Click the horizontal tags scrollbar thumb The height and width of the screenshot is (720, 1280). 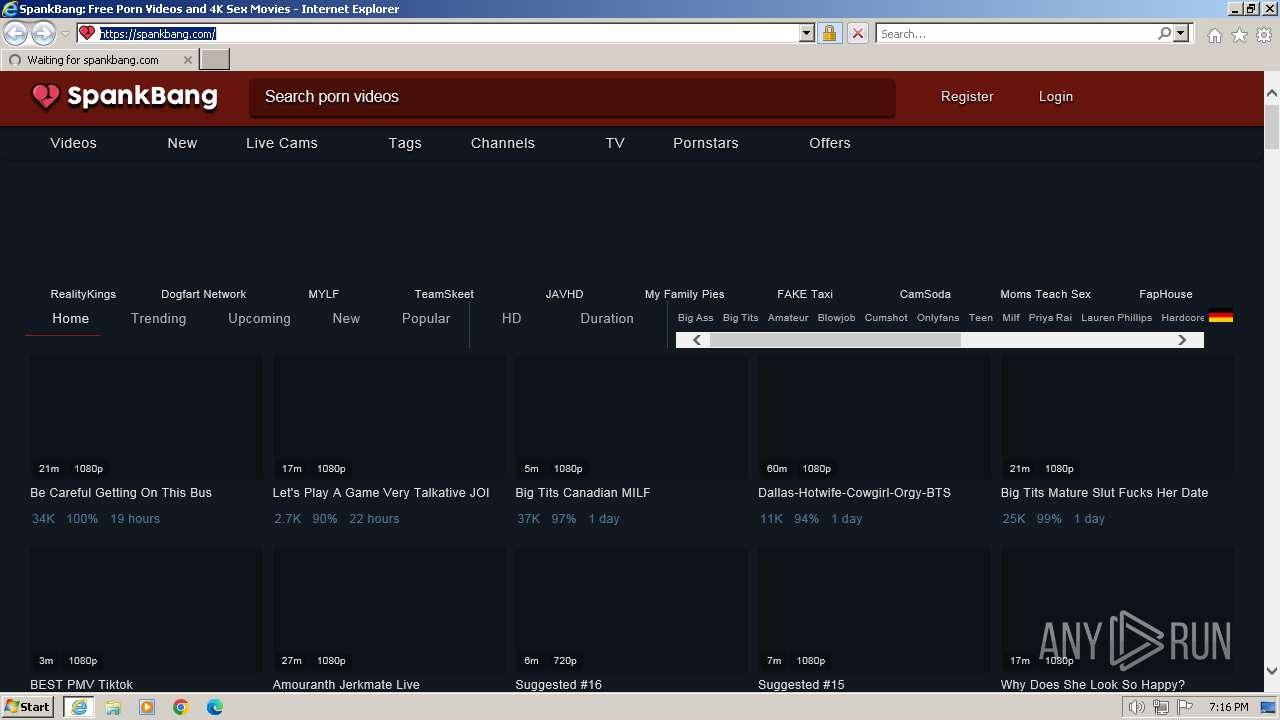point(835,340)
